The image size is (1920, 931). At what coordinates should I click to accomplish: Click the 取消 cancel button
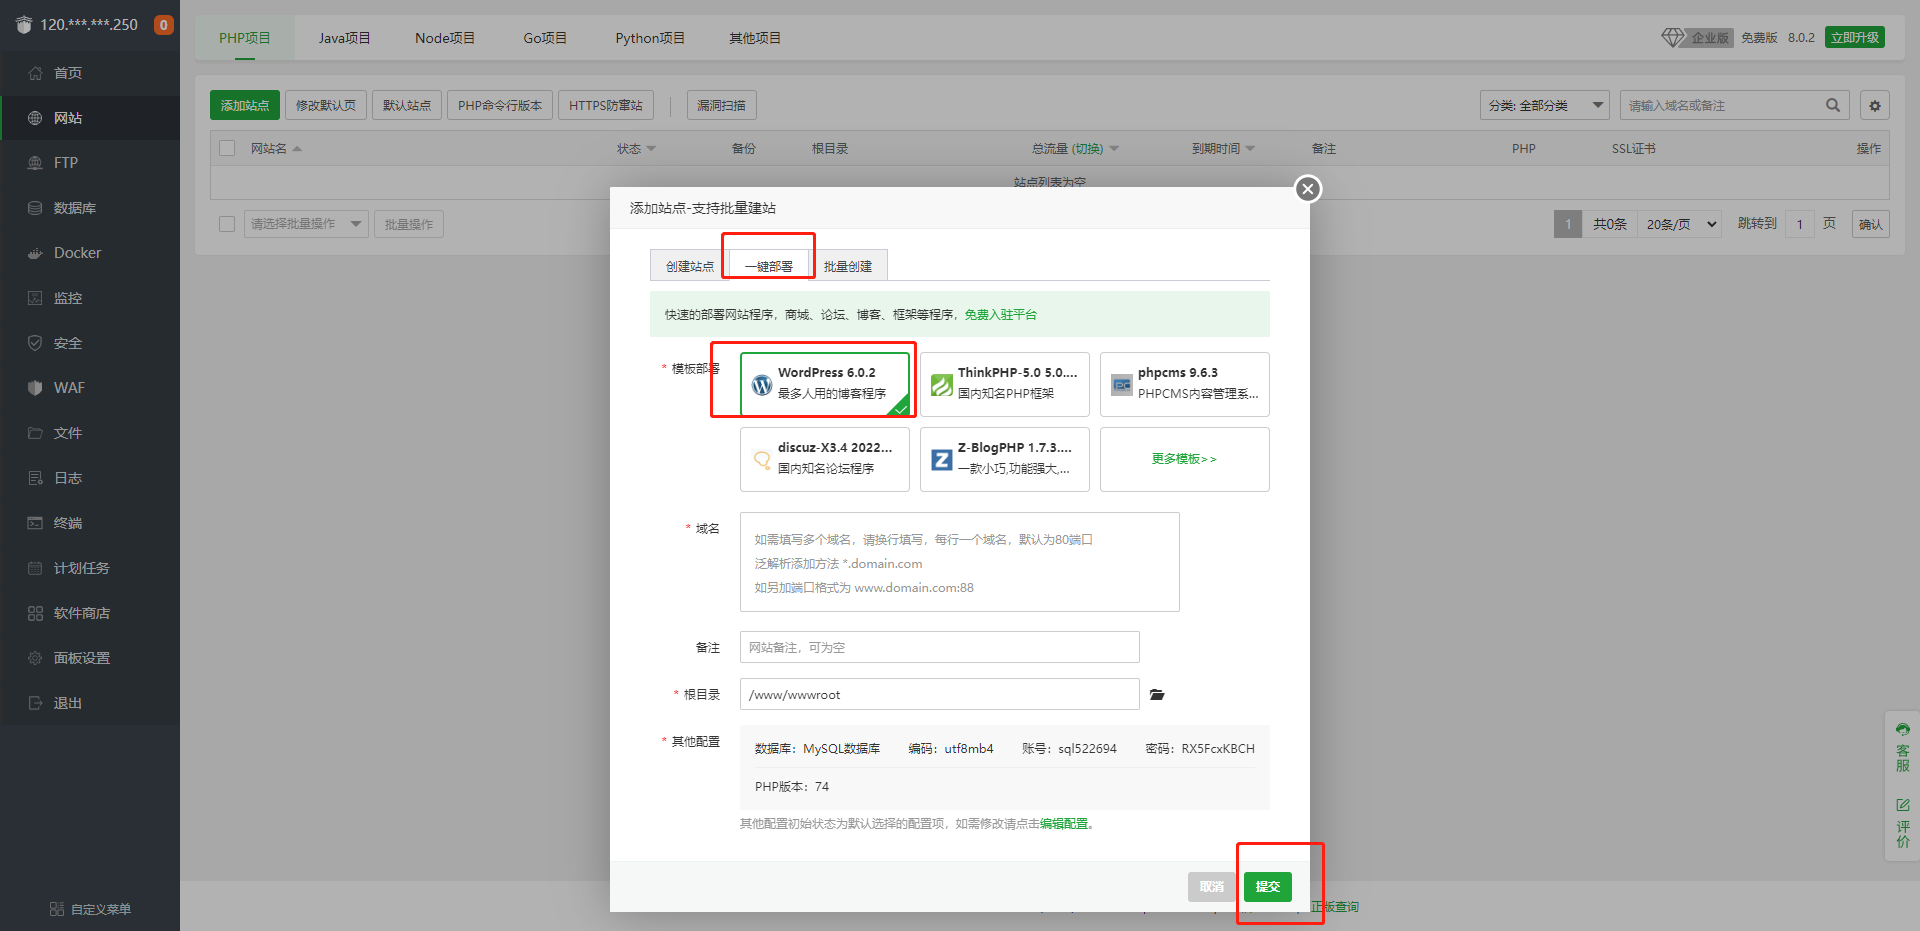[1212, 886]
